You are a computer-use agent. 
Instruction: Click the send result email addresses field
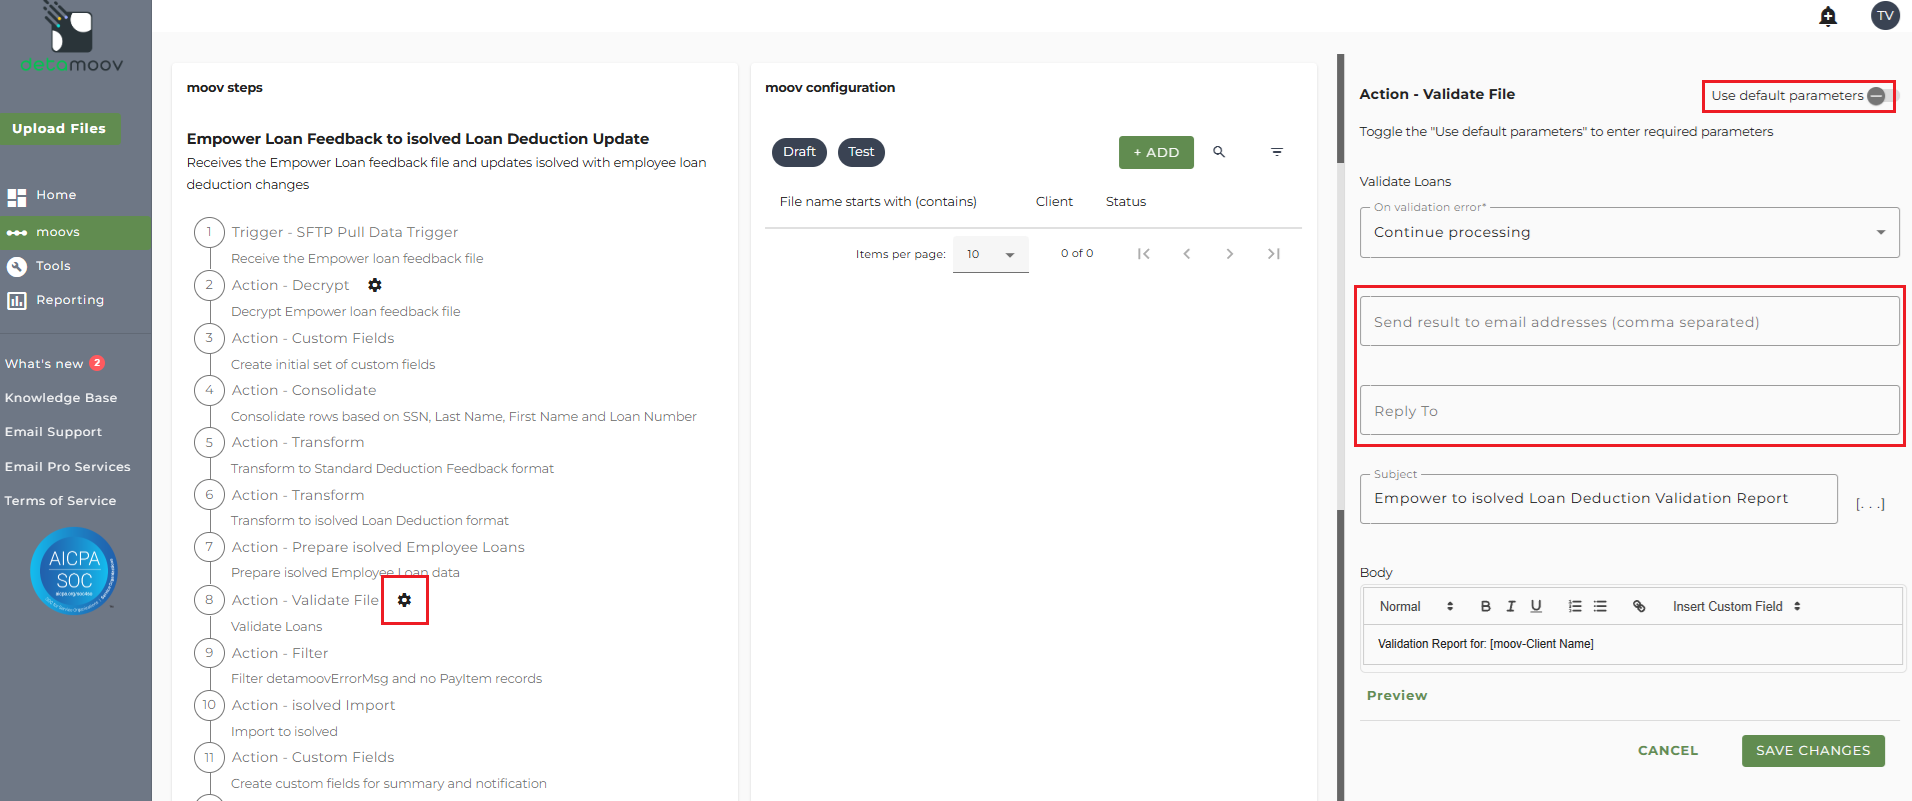pyautogui.click(x=1629, y=321)
